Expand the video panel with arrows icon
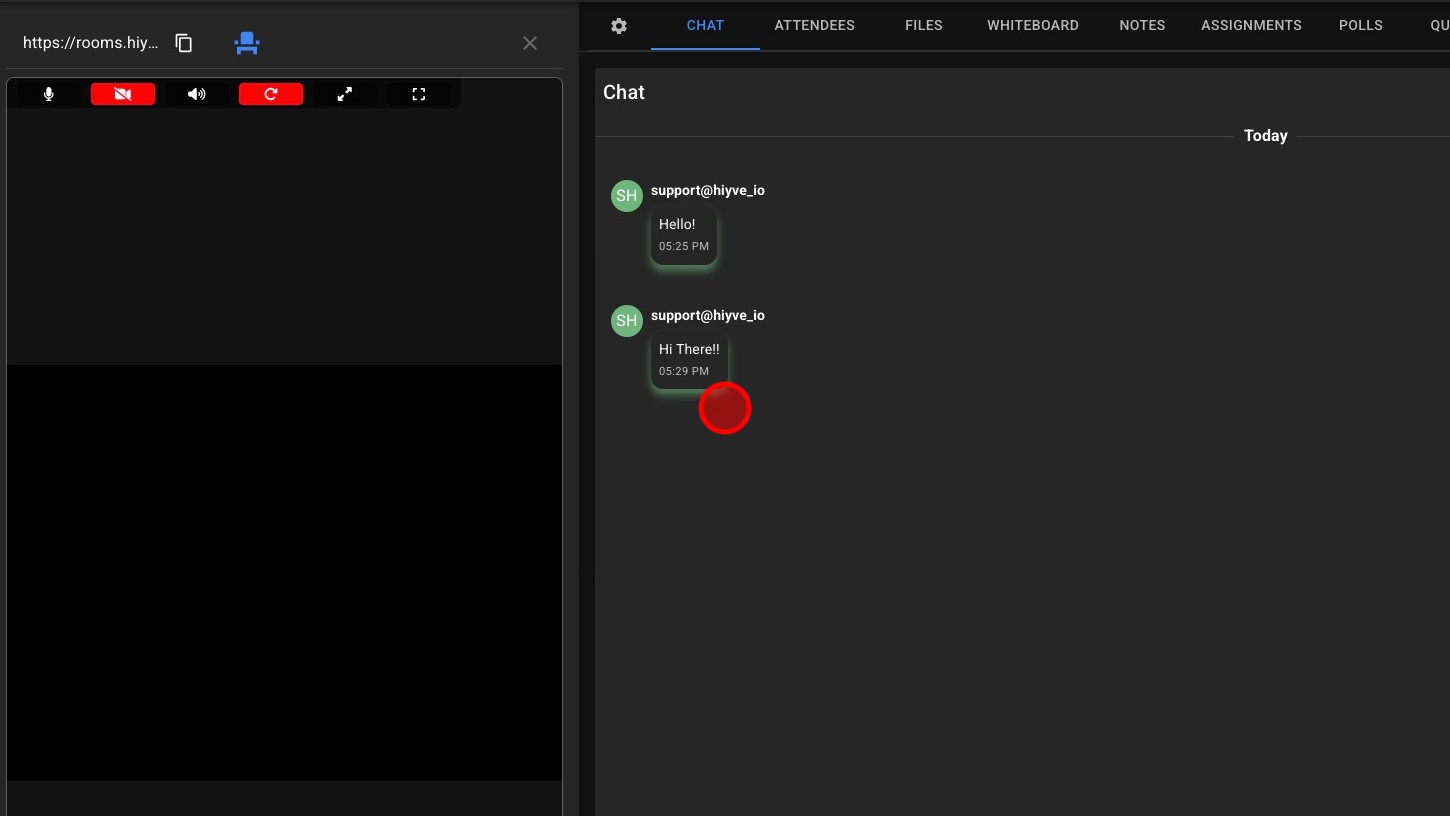Viewport: 1450px width, 816px height. pyautogui.click(x=345, y=94)
